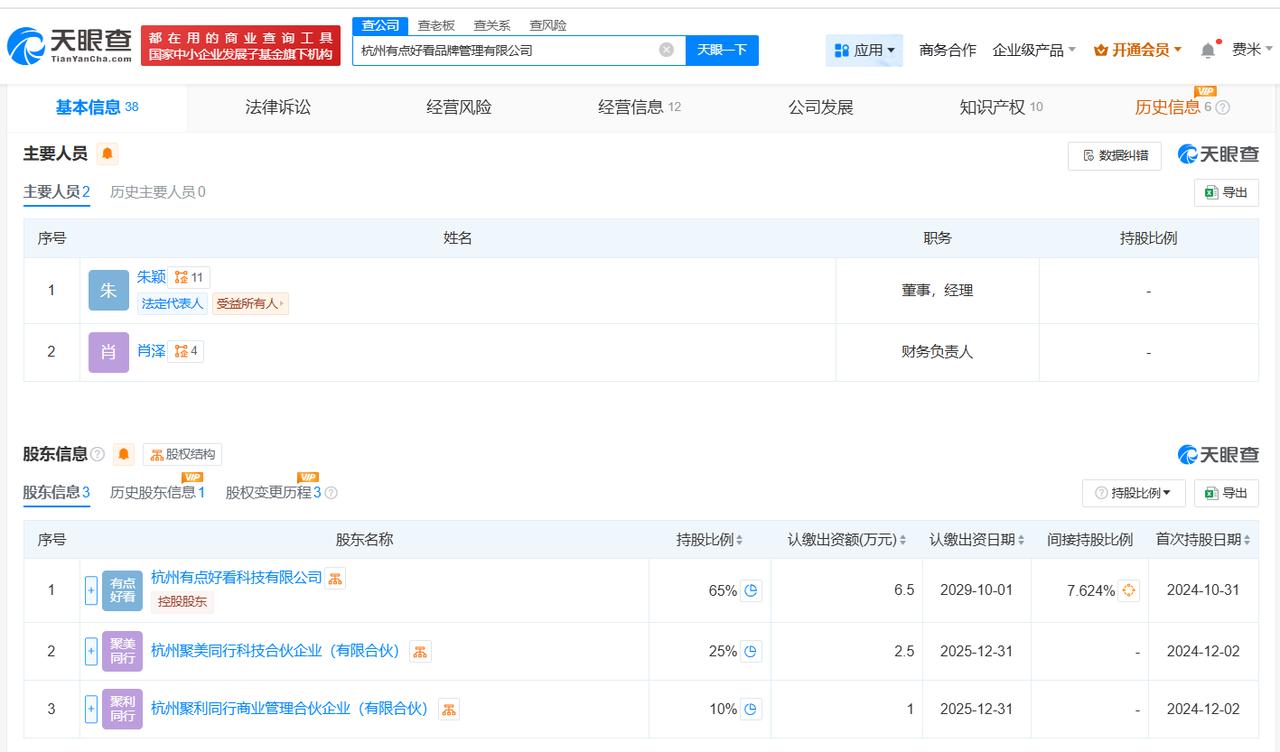
Task: Switch to the 公司发展 tab
Action: pos(821,107)
